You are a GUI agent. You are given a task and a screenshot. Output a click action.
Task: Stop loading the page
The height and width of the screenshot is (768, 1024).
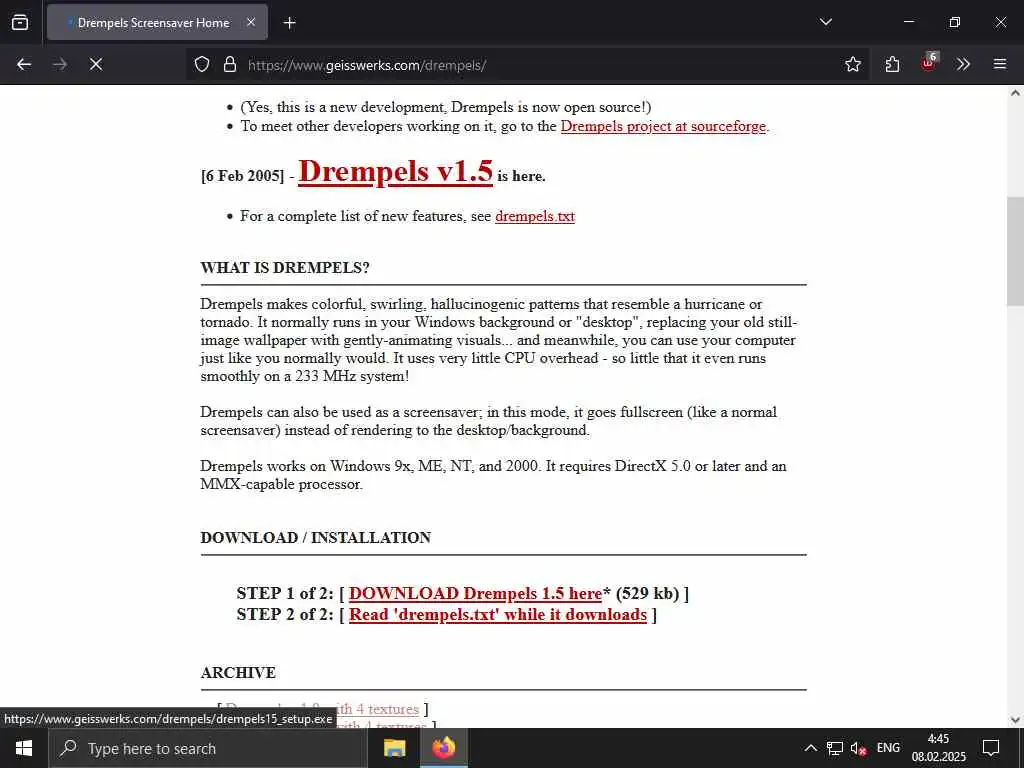click(x=96, y=64)
